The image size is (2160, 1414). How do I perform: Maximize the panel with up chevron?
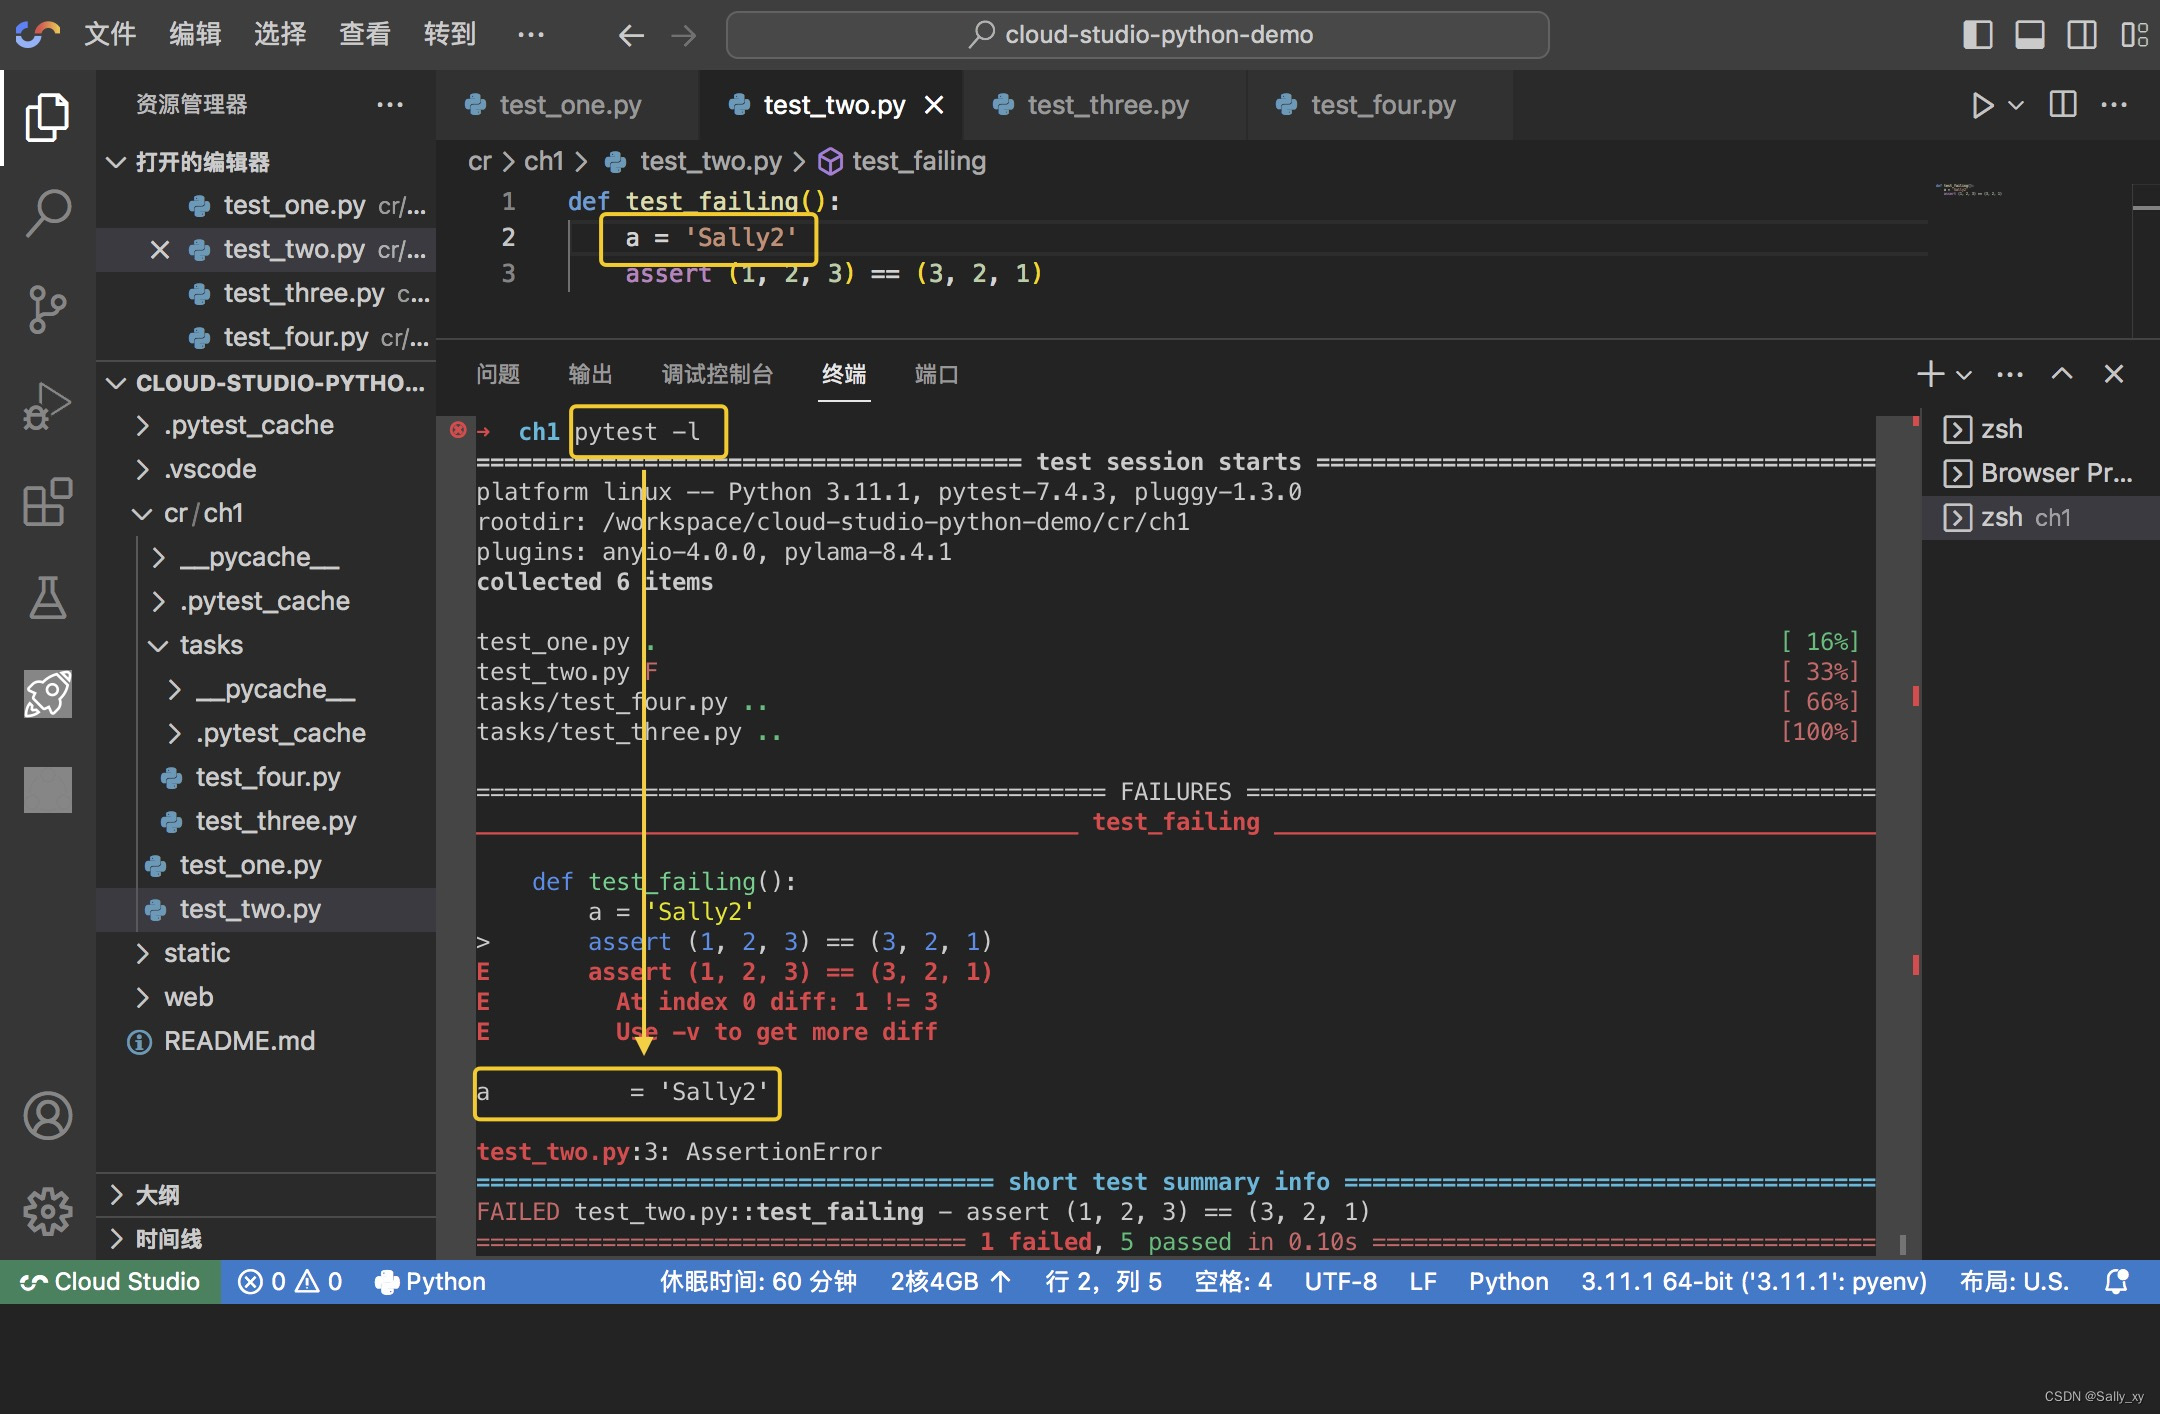pos(2062,374)
